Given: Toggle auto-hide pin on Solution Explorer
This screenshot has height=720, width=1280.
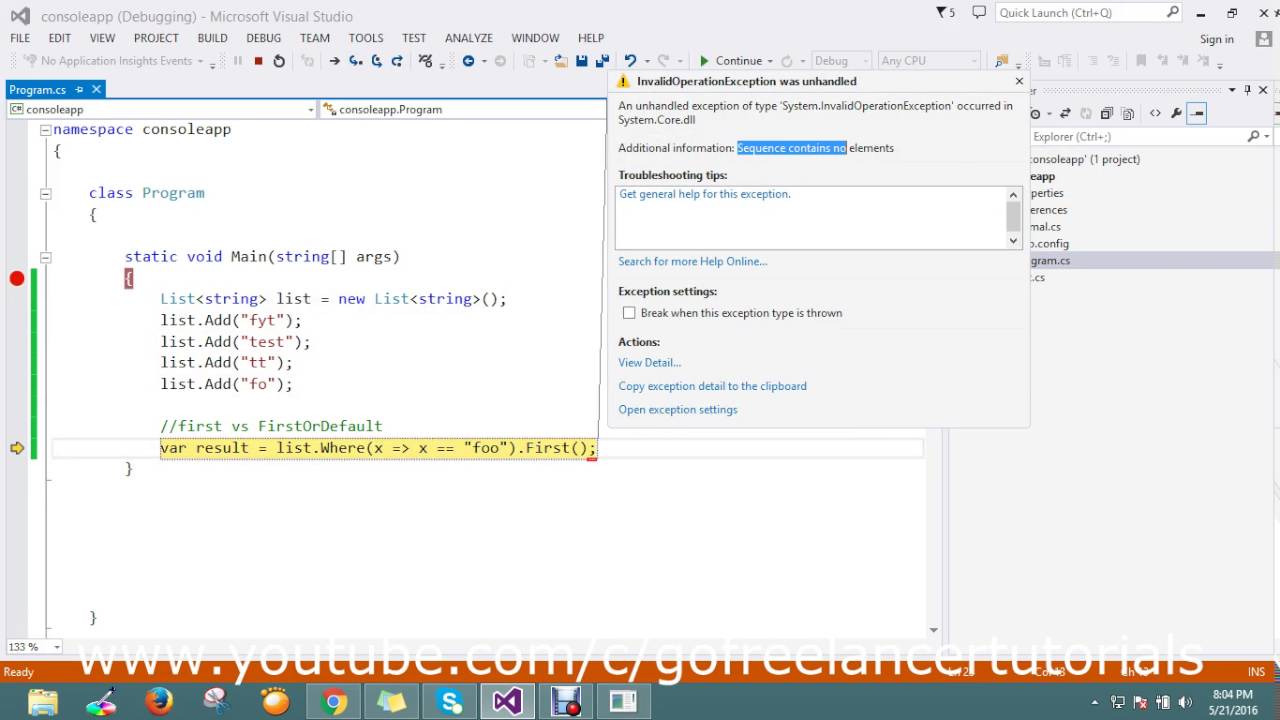Looking at the screenshot, I should [x=1247, y=90].
